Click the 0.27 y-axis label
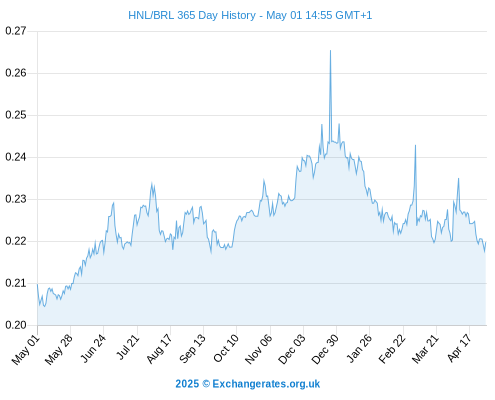This screenshot has width=495, height=400. tap(16, 31)
